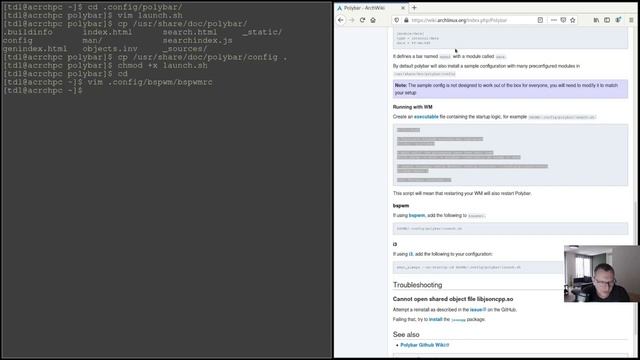Click the 'See also' heading
The image size is (640, 360).
406,334
